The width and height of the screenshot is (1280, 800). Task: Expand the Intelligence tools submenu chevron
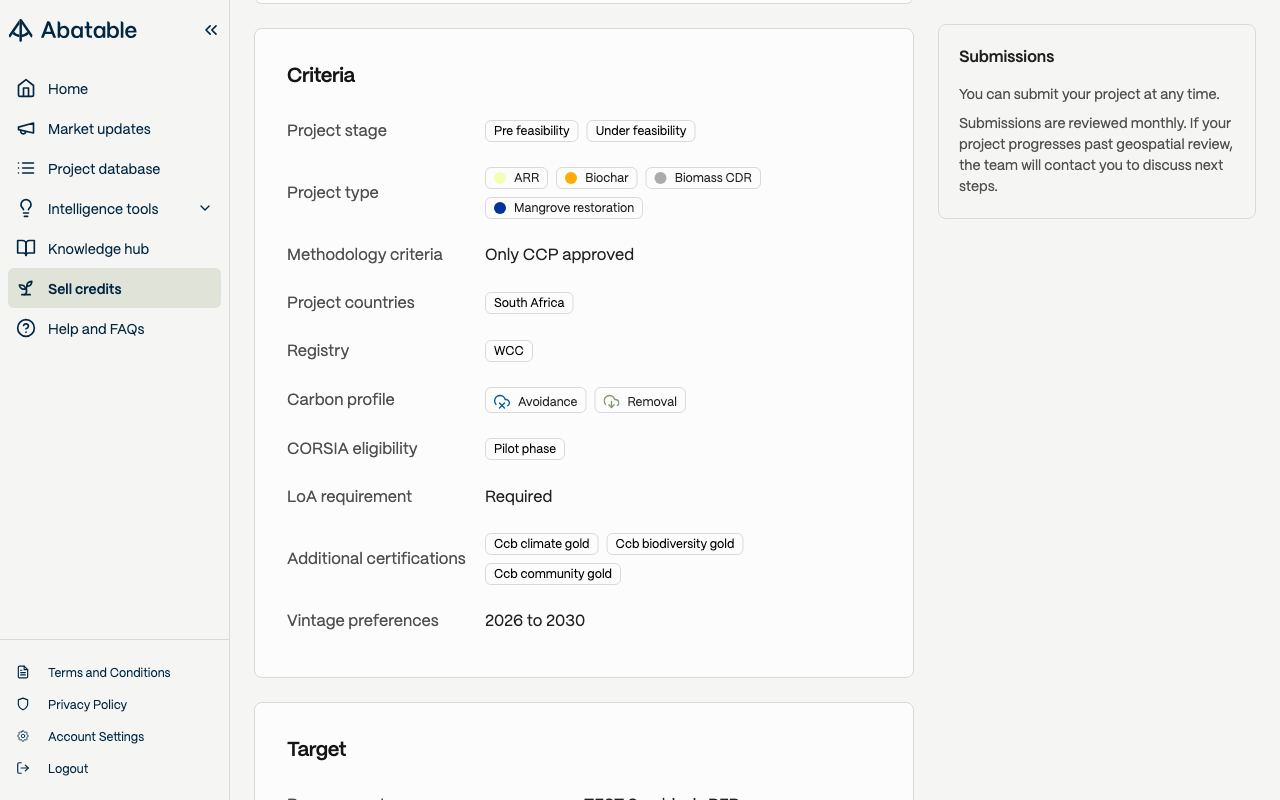pos(205,209)
